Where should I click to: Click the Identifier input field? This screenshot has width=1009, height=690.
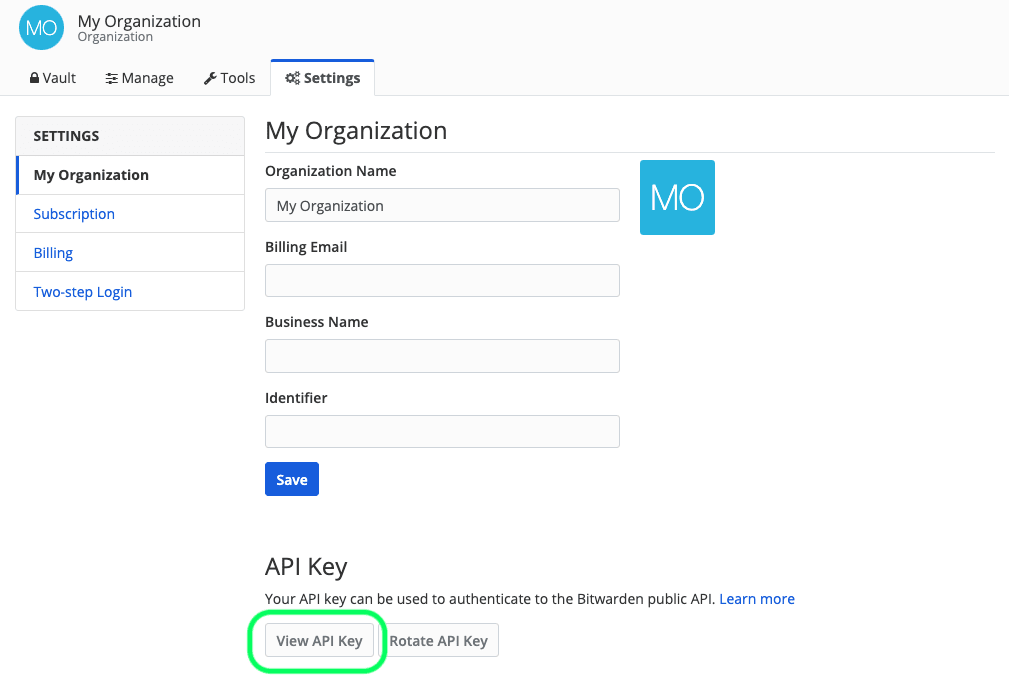tap(442, 431)
